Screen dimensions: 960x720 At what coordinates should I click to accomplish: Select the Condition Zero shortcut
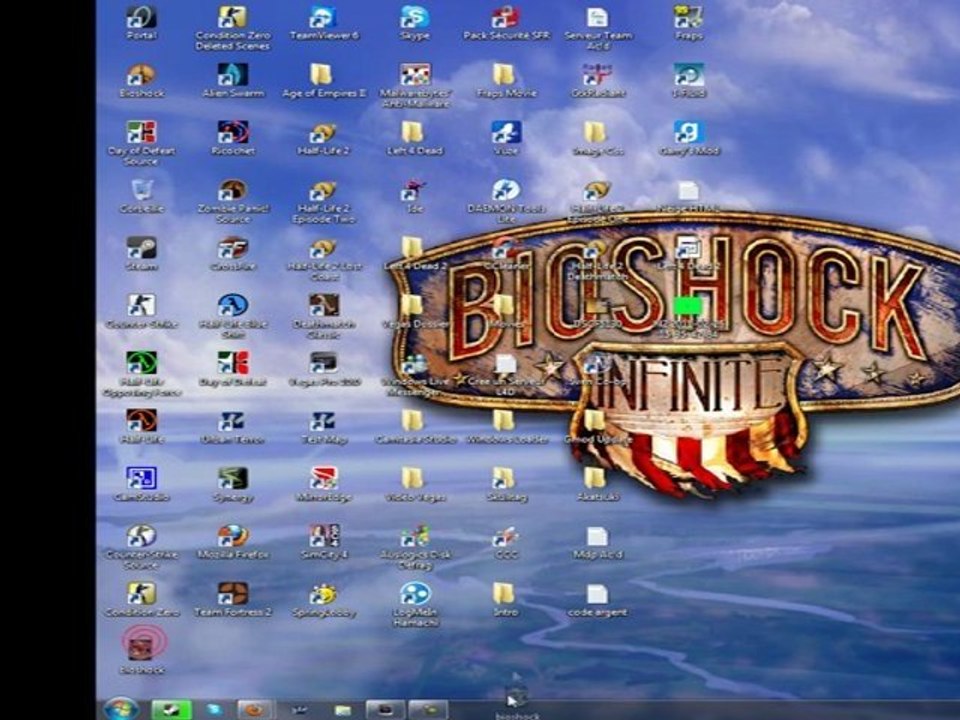[x=141, y=599]
